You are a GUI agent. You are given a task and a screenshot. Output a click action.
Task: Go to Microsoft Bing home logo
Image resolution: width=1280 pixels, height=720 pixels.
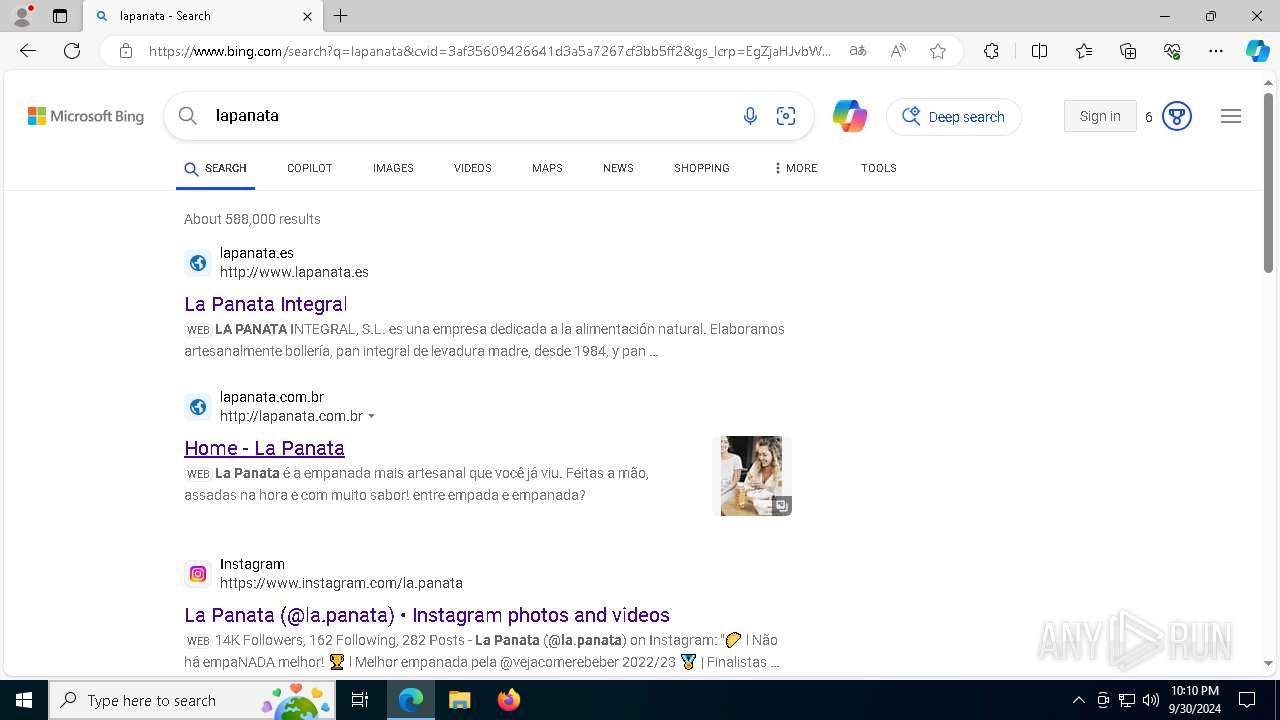86,116
